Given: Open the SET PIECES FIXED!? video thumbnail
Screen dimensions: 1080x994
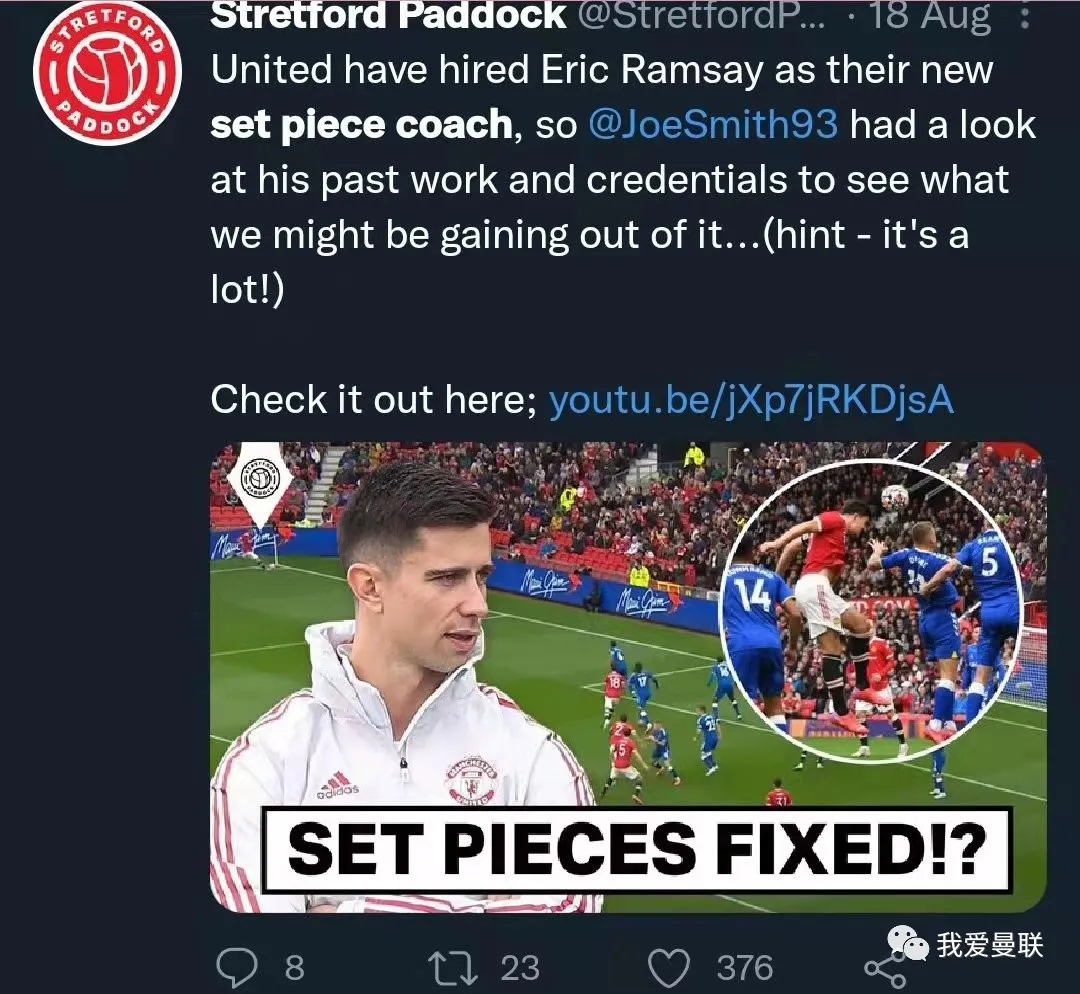Looking at the screenshot, I should pos(628,677).
